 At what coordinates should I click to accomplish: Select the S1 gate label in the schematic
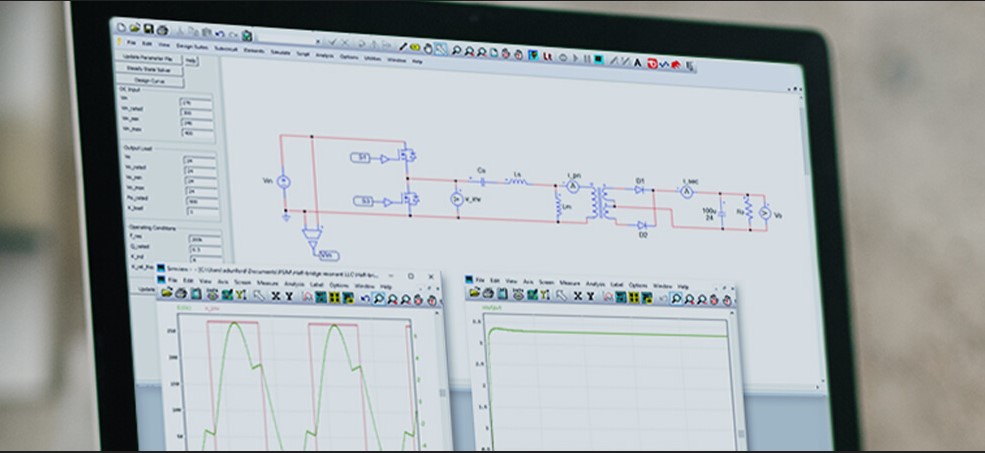coord(360,158)
